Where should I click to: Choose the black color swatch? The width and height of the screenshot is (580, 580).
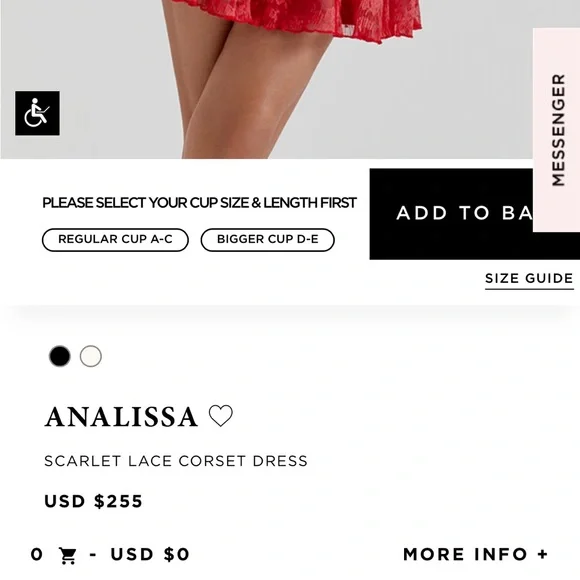(60, 356)
